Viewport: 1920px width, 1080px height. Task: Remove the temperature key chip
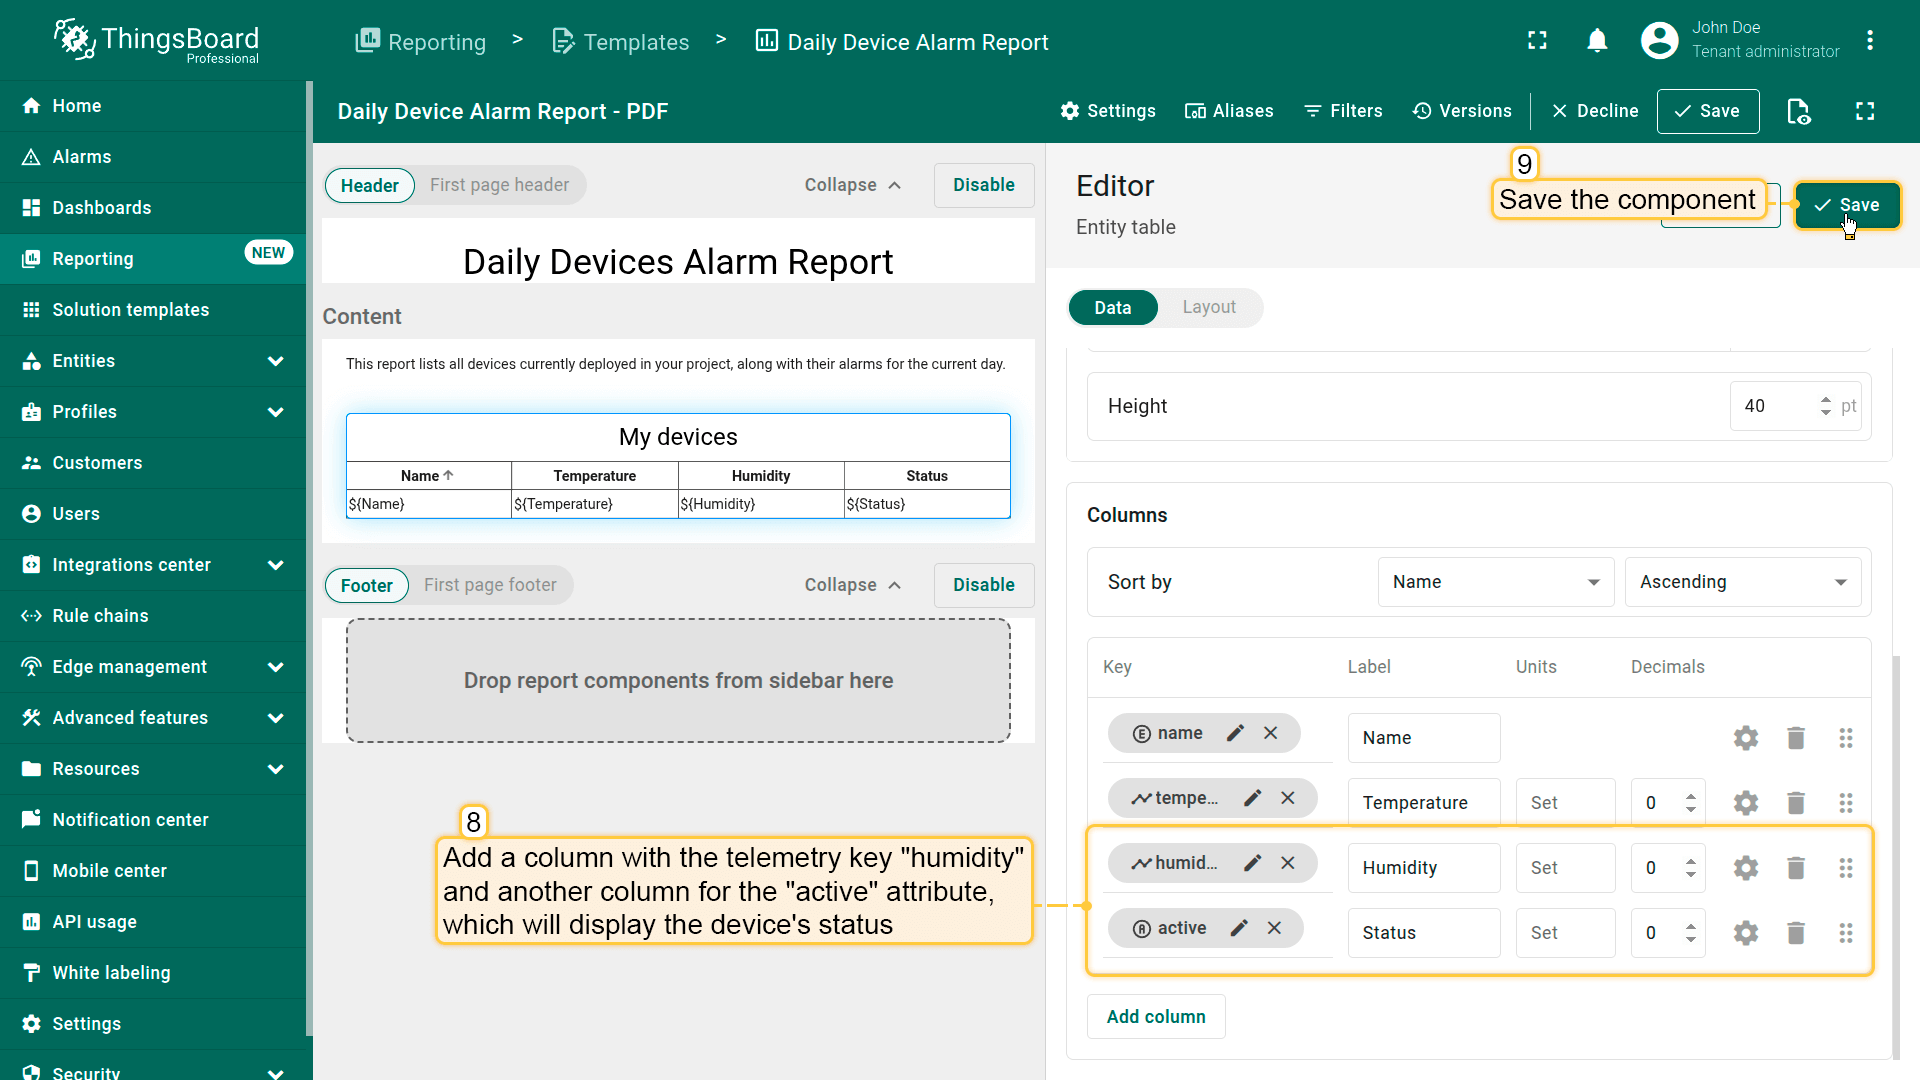(x=1288, y=798)
